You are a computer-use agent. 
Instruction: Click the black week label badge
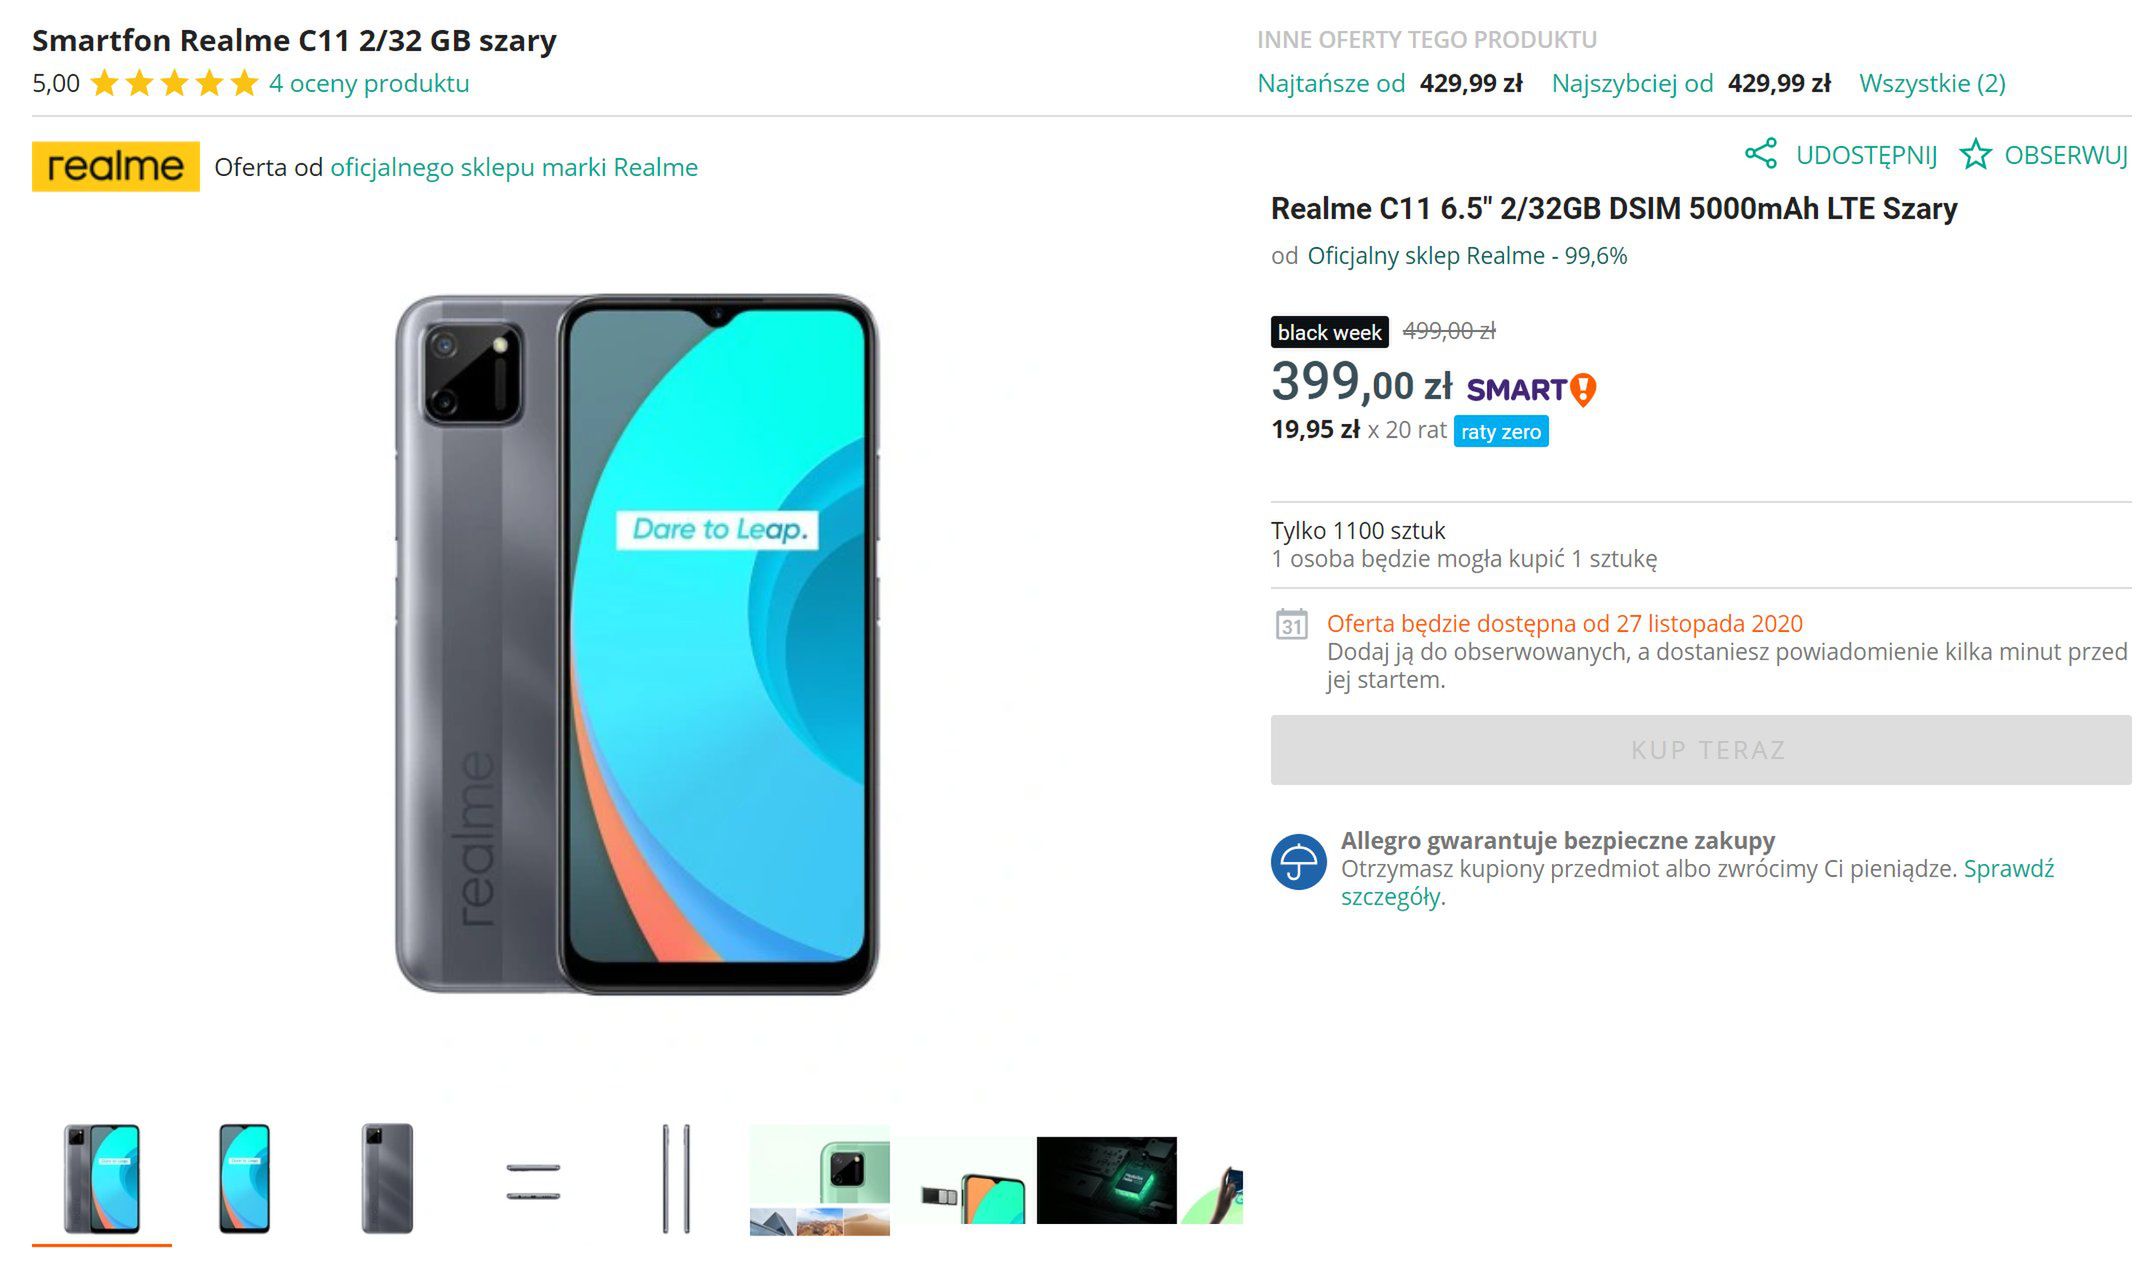(1329, 332)
